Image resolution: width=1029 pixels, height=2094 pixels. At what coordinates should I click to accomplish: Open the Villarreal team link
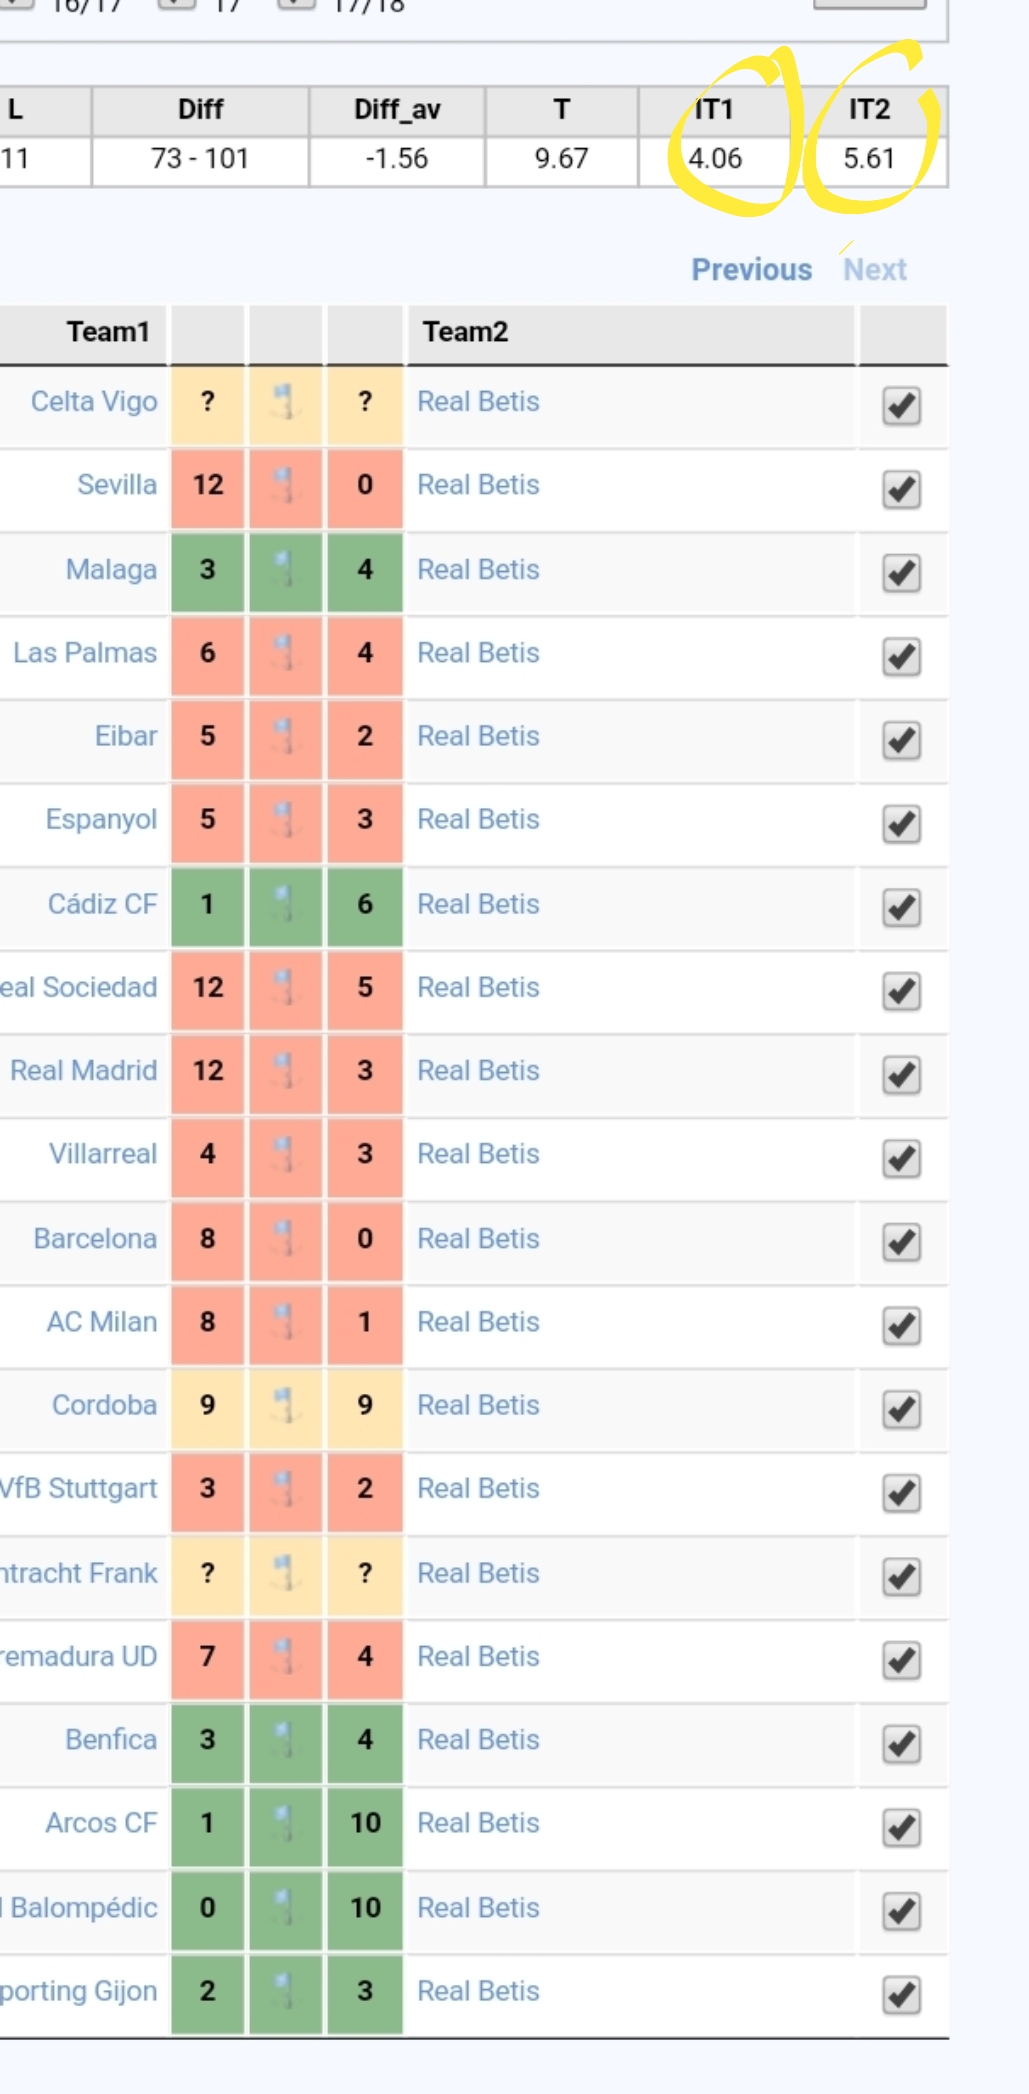103,1154
